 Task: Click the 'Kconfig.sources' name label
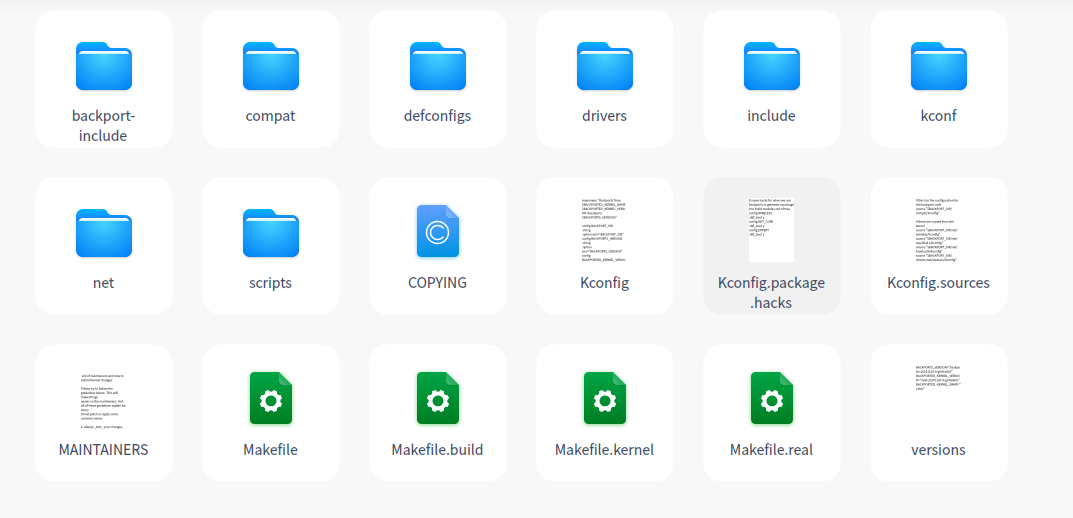[938, 283]
